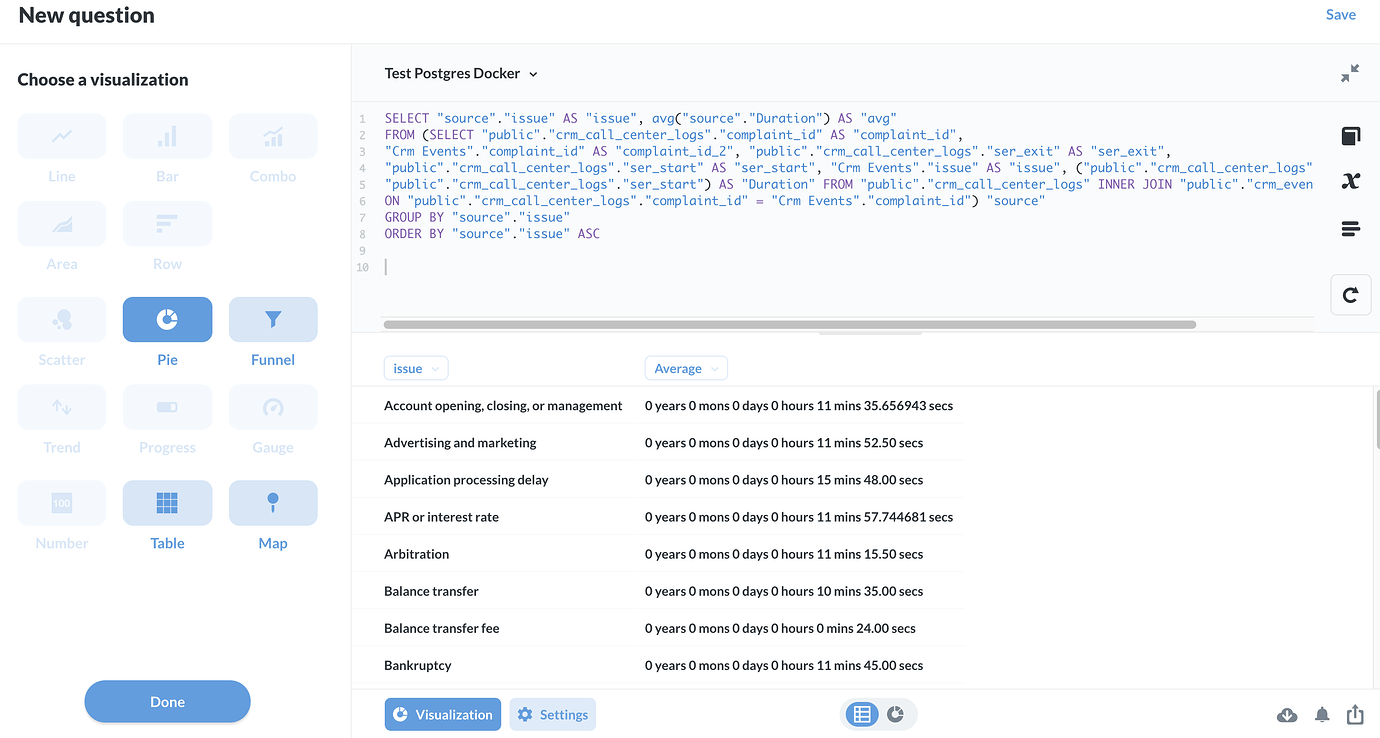1380x738 pixels.
Task: Save the new question
Action: click(x=1341, y=14)
